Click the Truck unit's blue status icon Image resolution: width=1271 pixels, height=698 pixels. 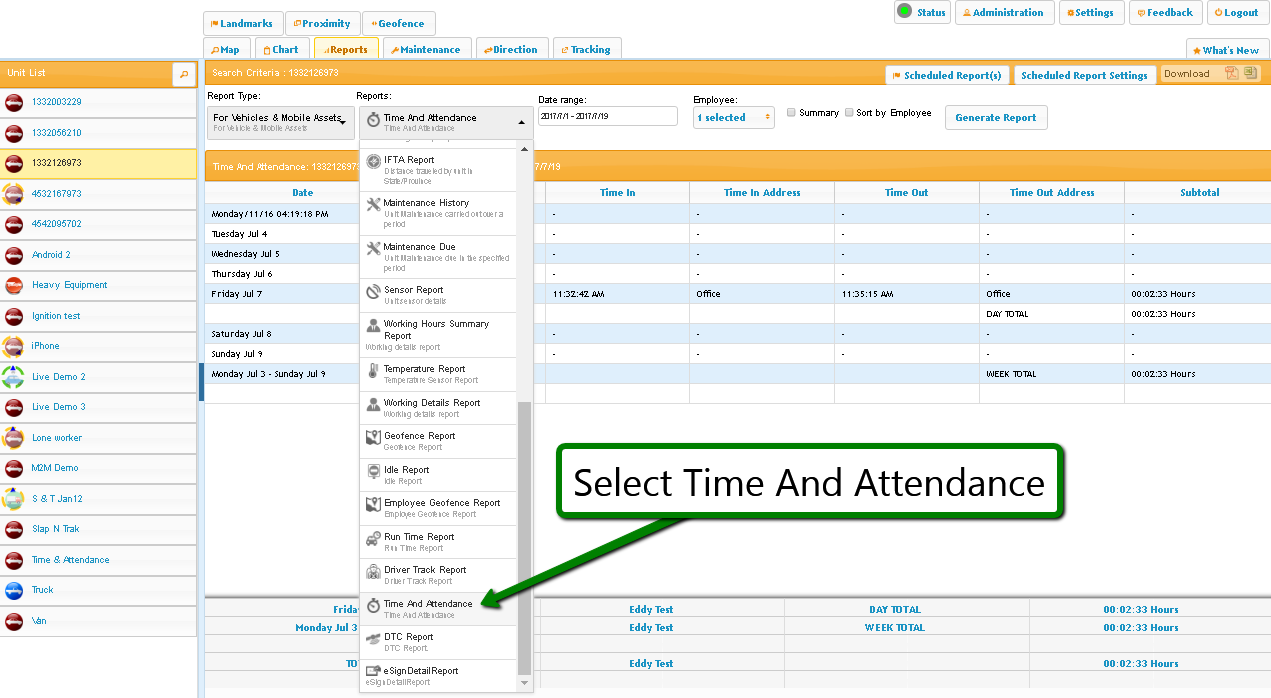[14, 590]
